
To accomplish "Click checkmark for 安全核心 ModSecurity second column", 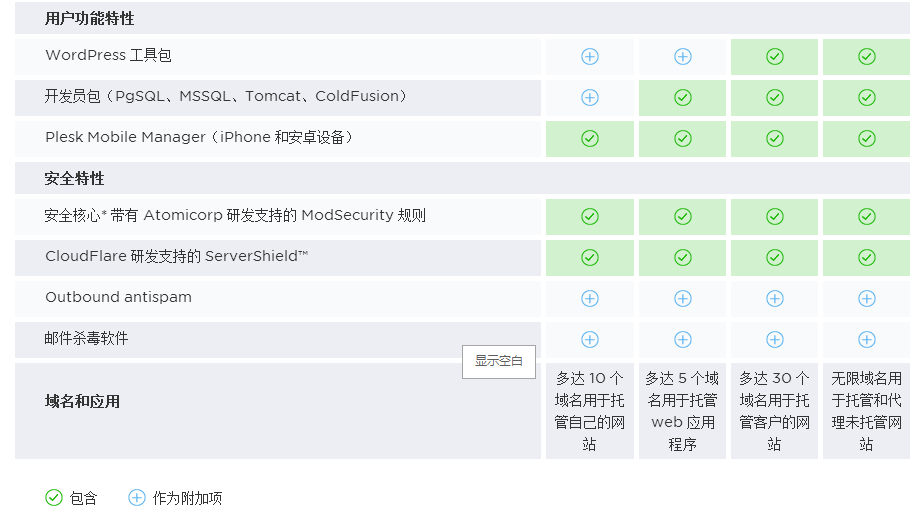I will click(x=682, y=217).
